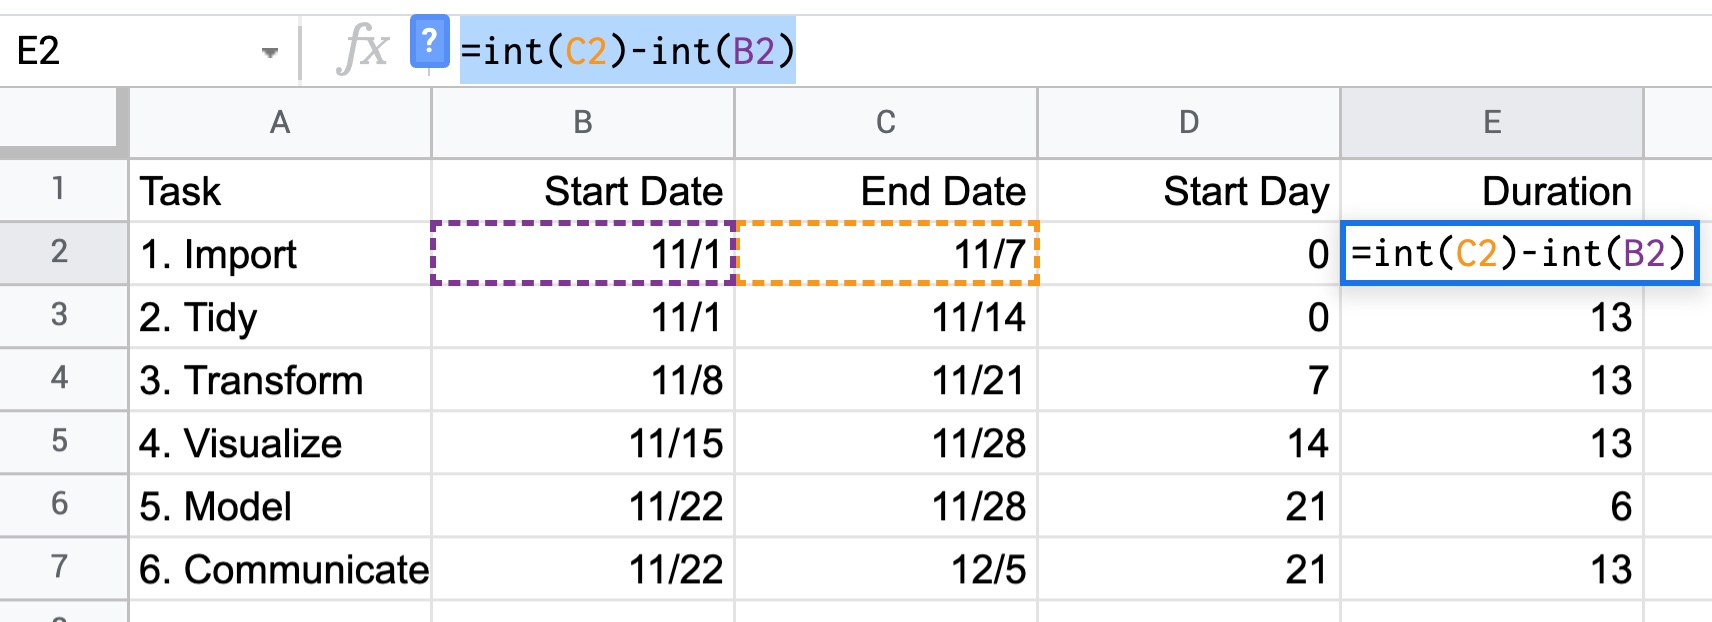Click the End Date cell showing 12/5
This screenshot has width=1712, height=622.
pyautogui.click(x=886, y=569)
